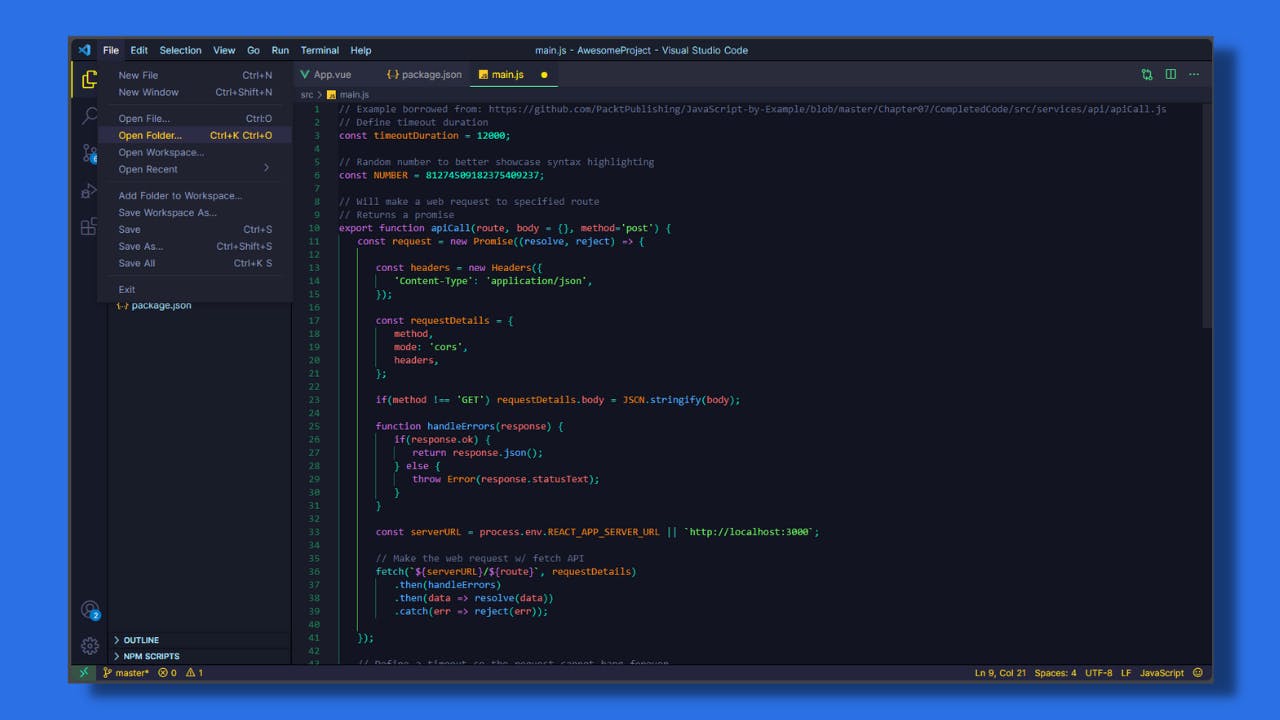Choose Open Workspace... menu entry

point(195,152)
